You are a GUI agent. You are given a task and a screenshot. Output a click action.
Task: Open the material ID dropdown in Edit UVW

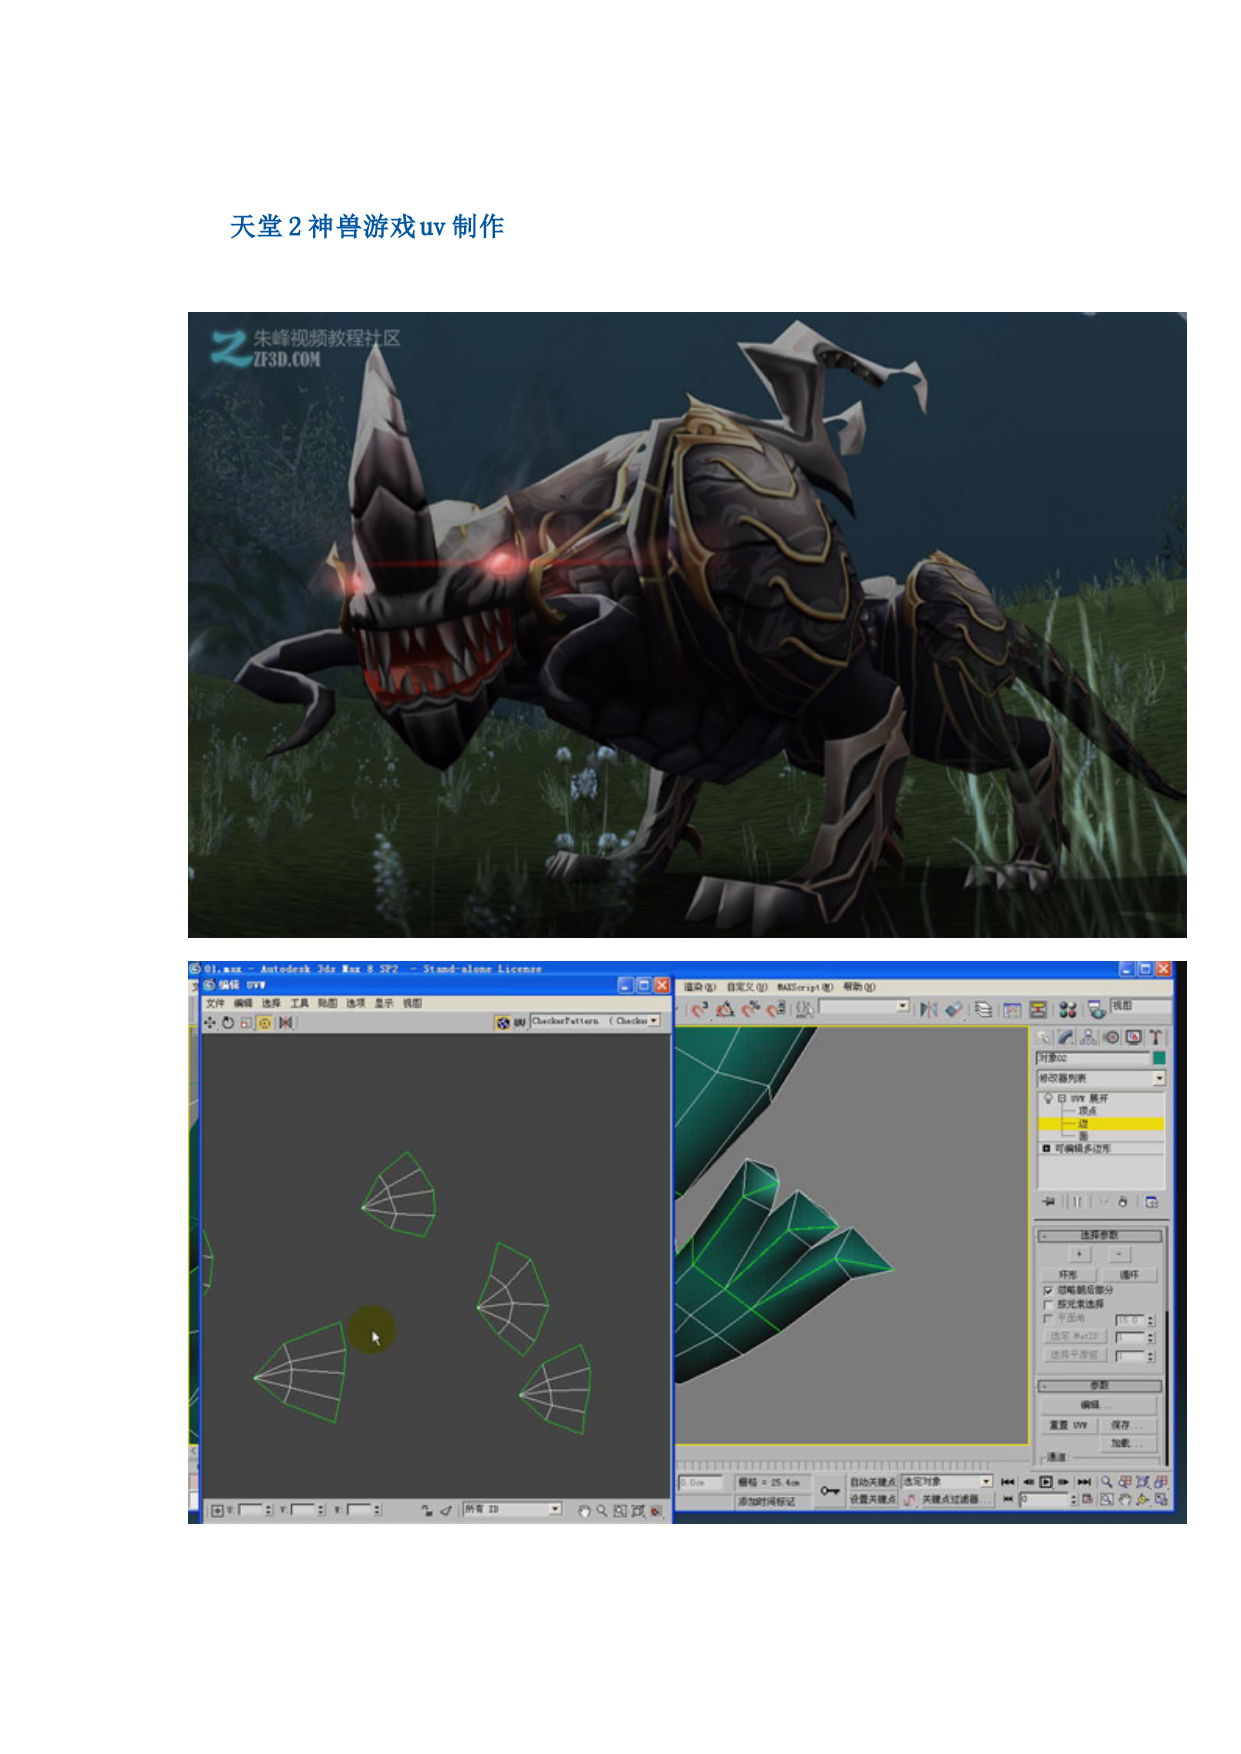click(512, 1509)
